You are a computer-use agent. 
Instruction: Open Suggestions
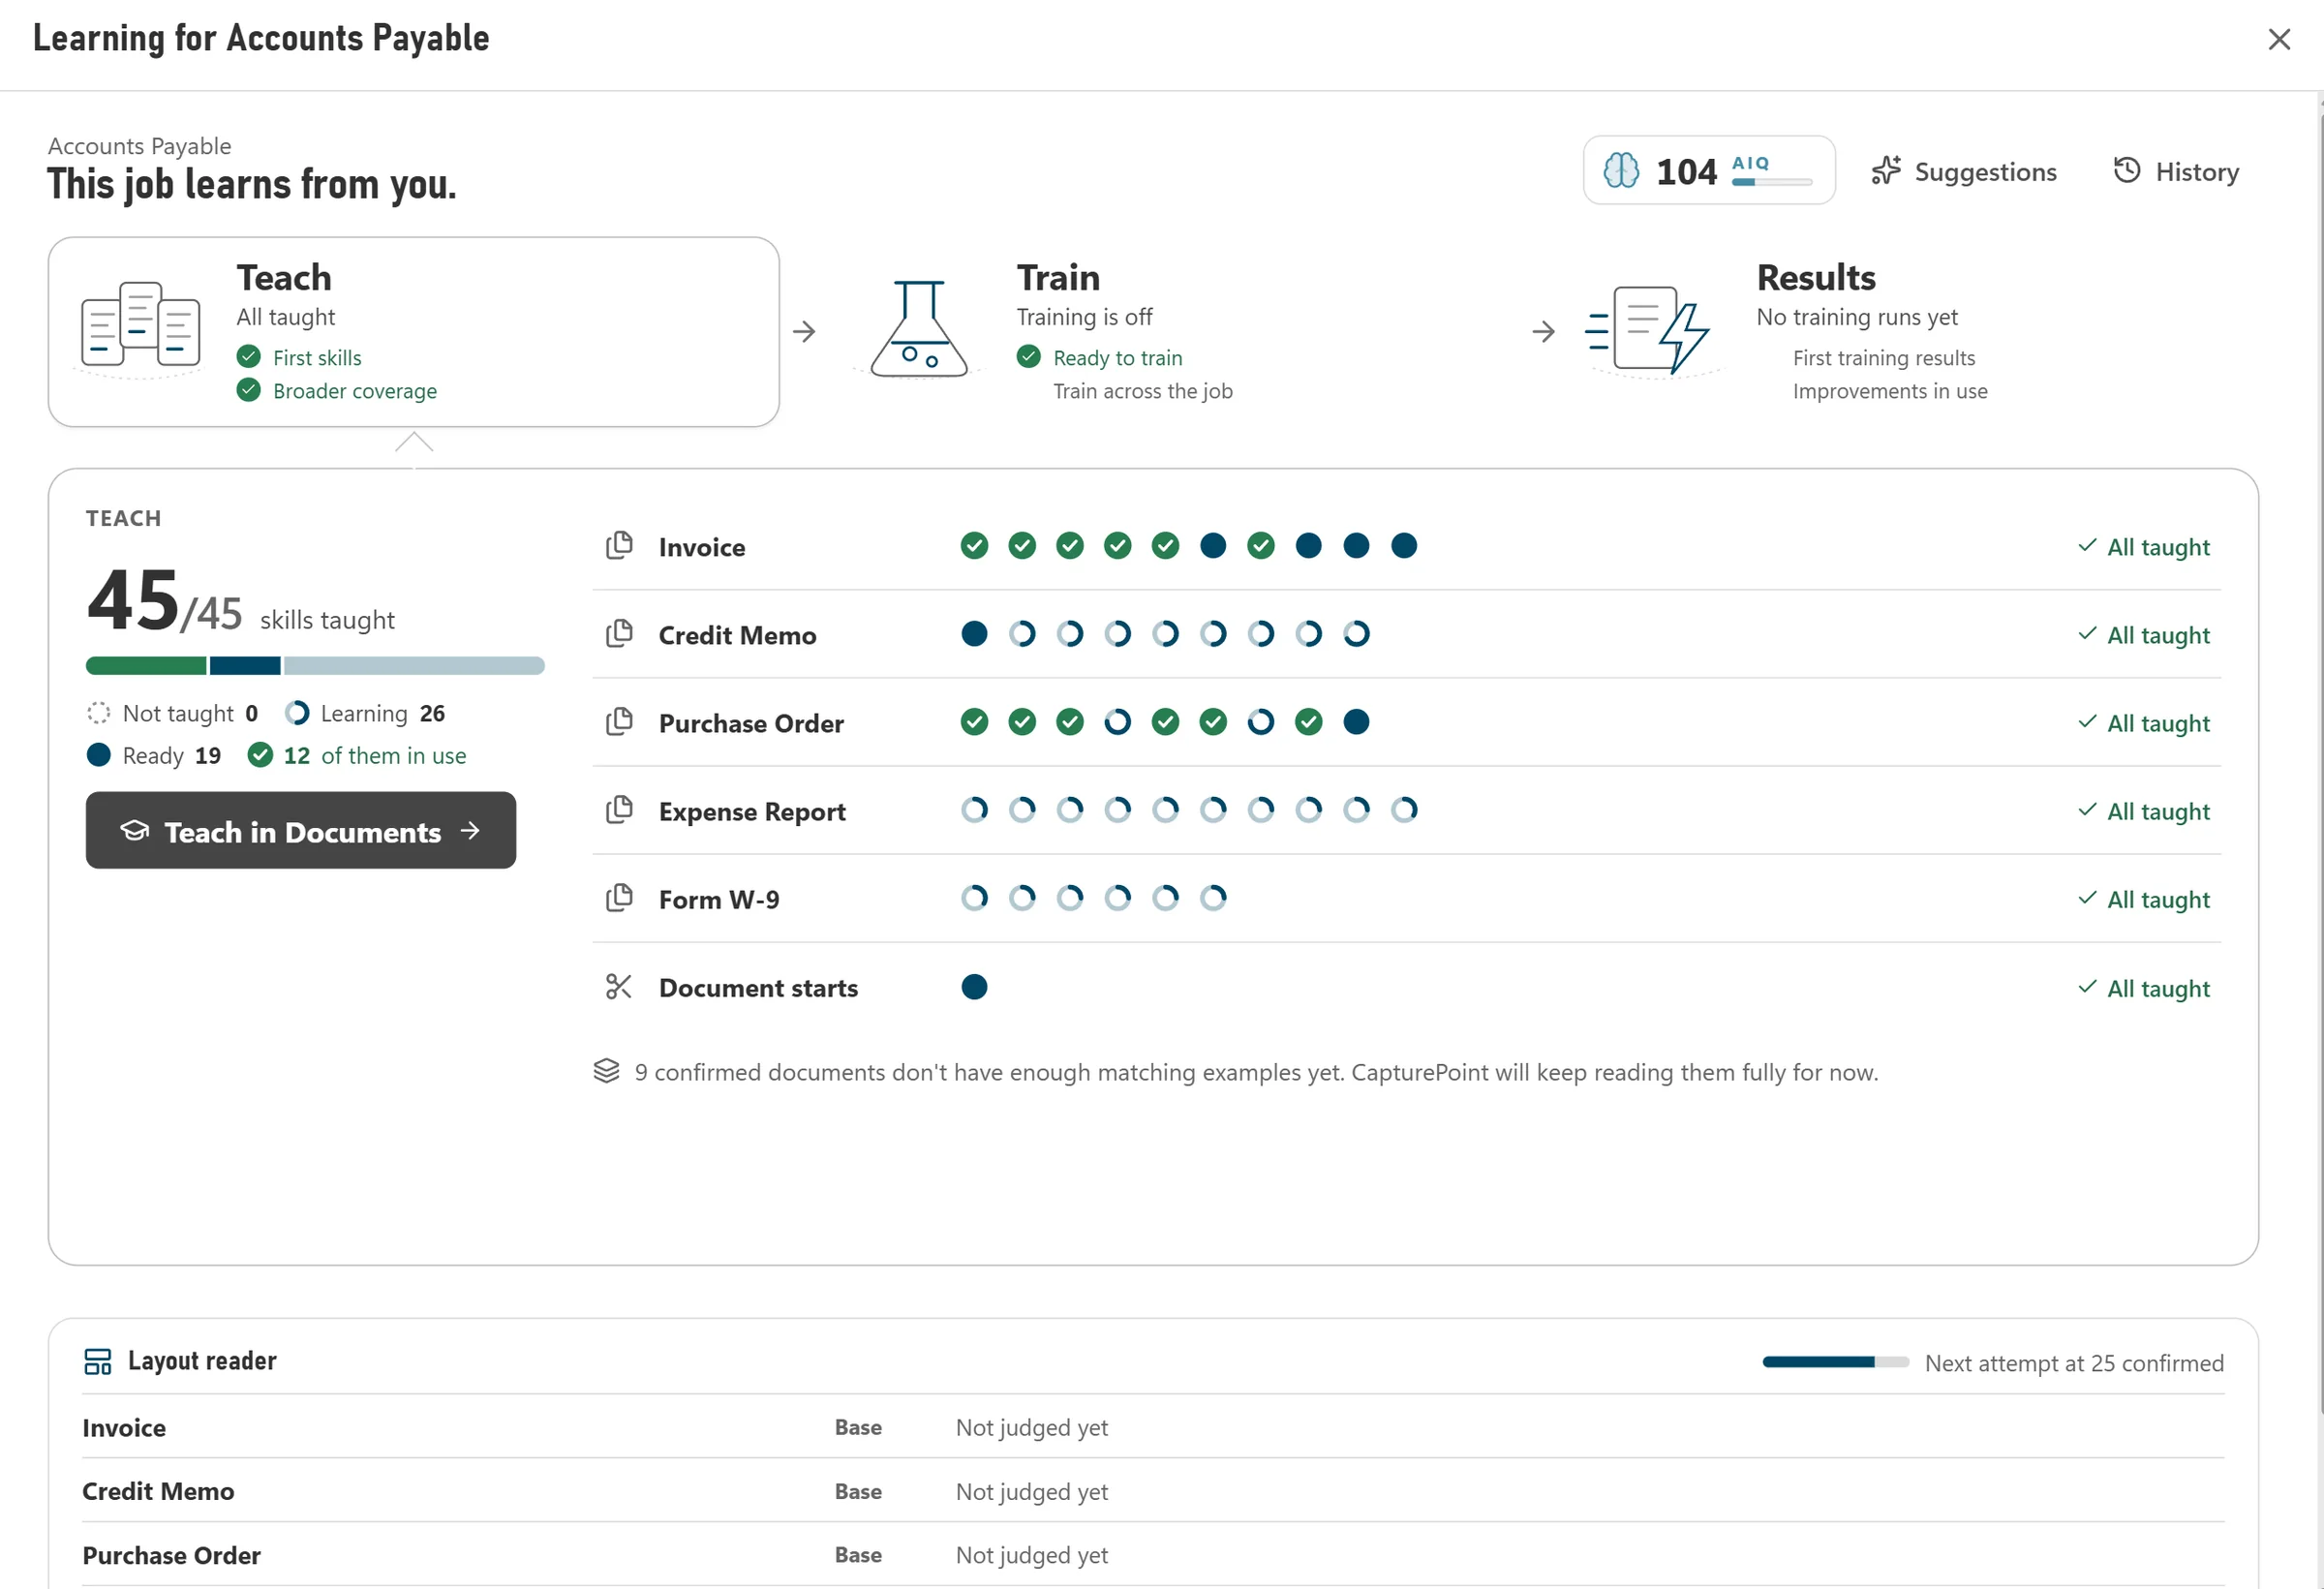(1964, 172)
